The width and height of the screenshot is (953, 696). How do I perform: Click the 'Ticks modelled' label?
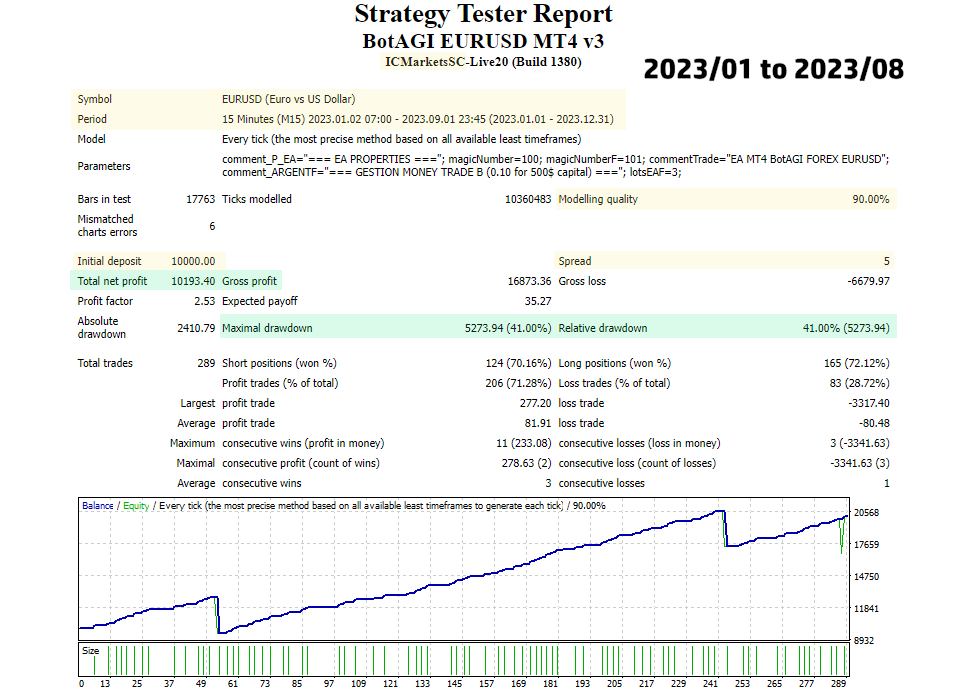pyautogui.click(x=257, y=199)
